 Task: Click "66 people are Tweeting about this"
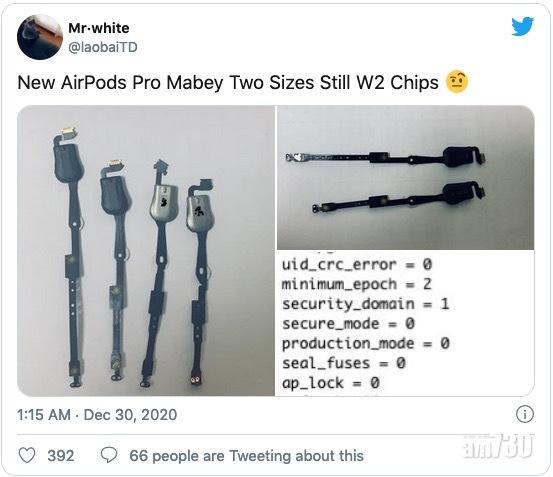pos(246,455)
